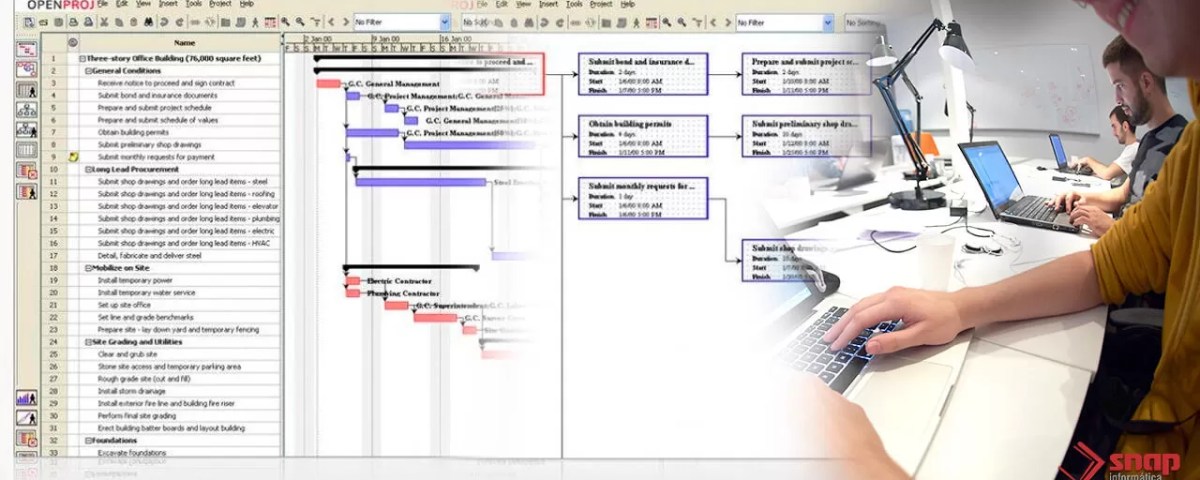
Task: Select the 'Submit monthly requests for' network node
Action: [x=643, y=198]
